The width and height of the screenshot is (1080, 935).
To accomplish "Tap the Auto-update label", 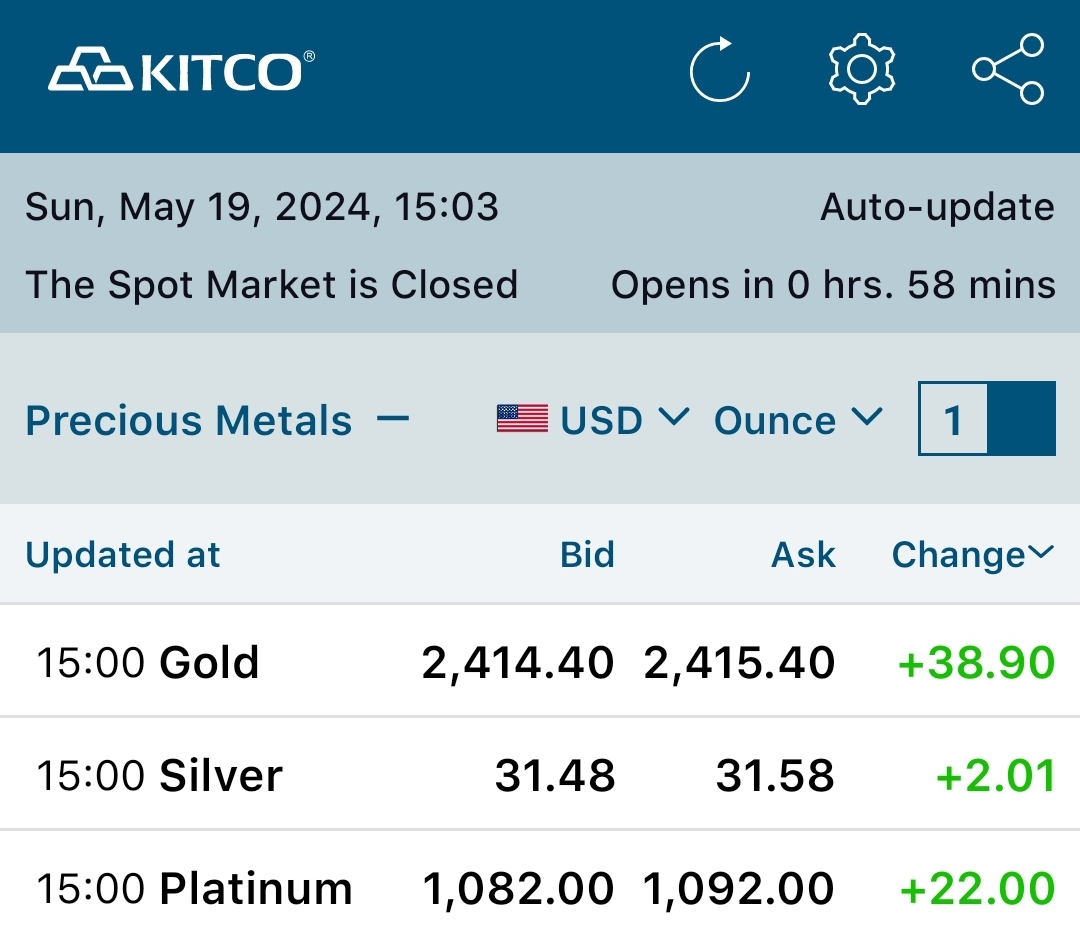I will coord(937,207).
